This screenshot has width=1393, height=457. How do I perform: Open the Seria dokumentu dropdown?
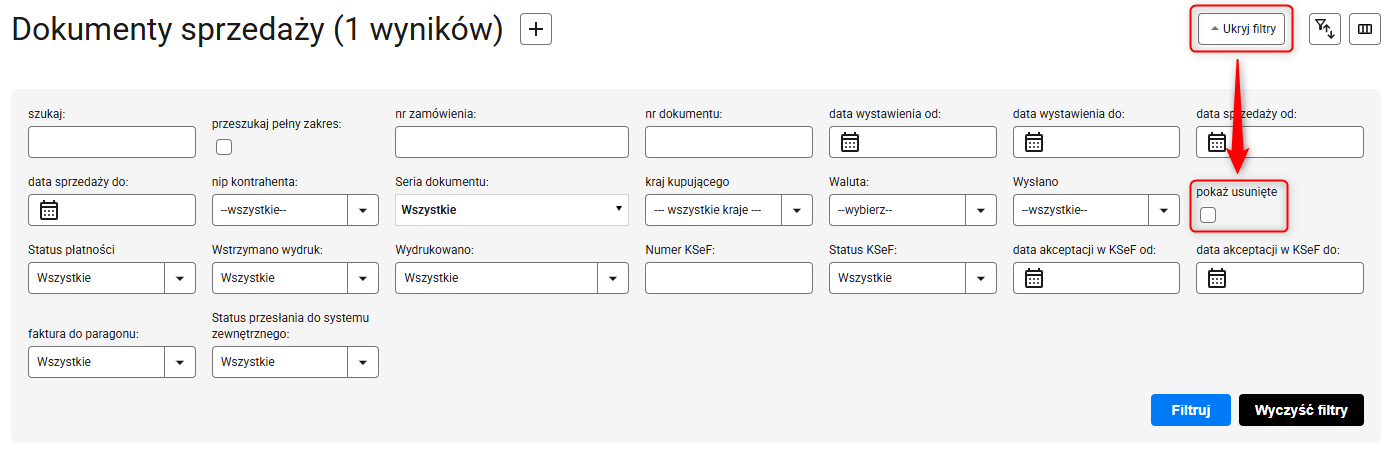point(511,210)
